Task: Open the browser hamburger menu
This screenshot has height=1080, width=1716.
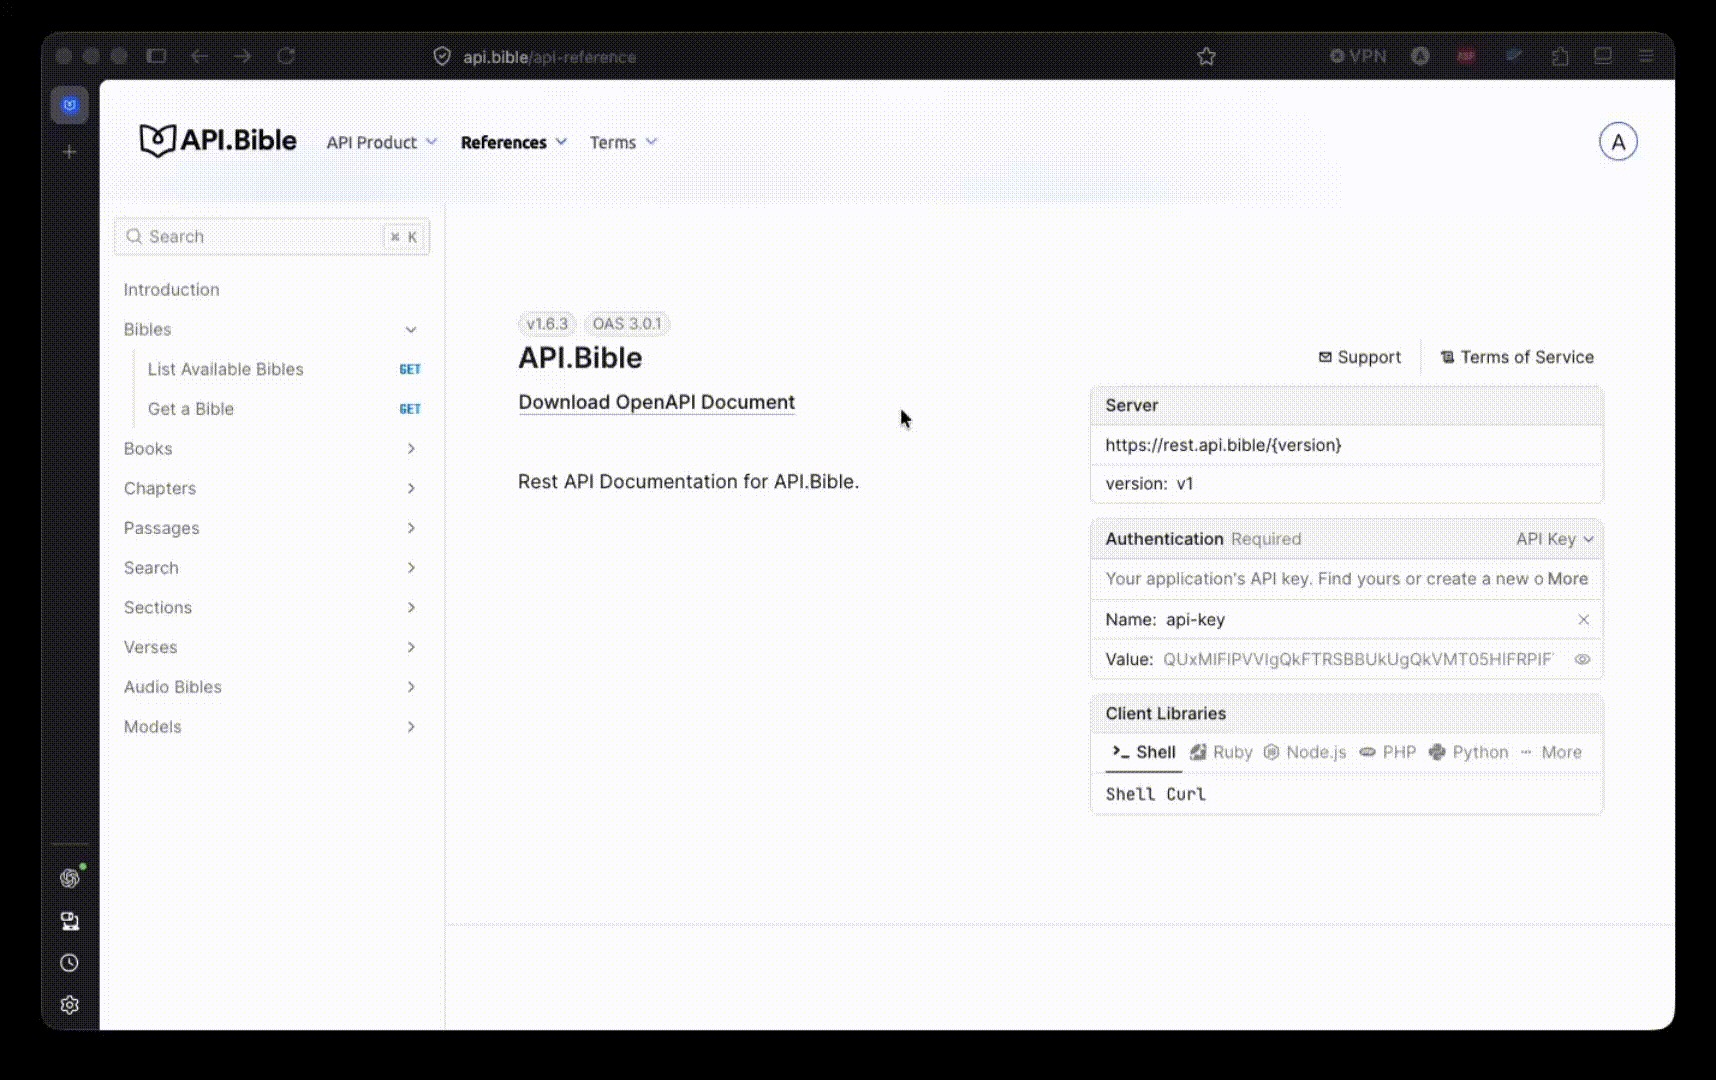Action: (1646, 56)
